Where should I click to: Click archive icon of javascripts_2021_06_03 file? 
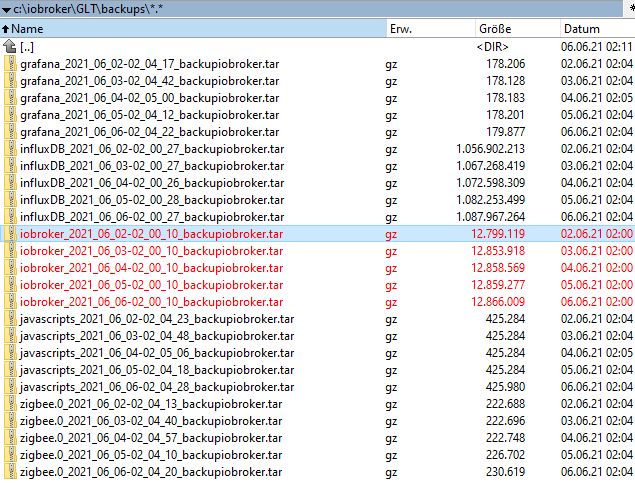pos(10,336)
